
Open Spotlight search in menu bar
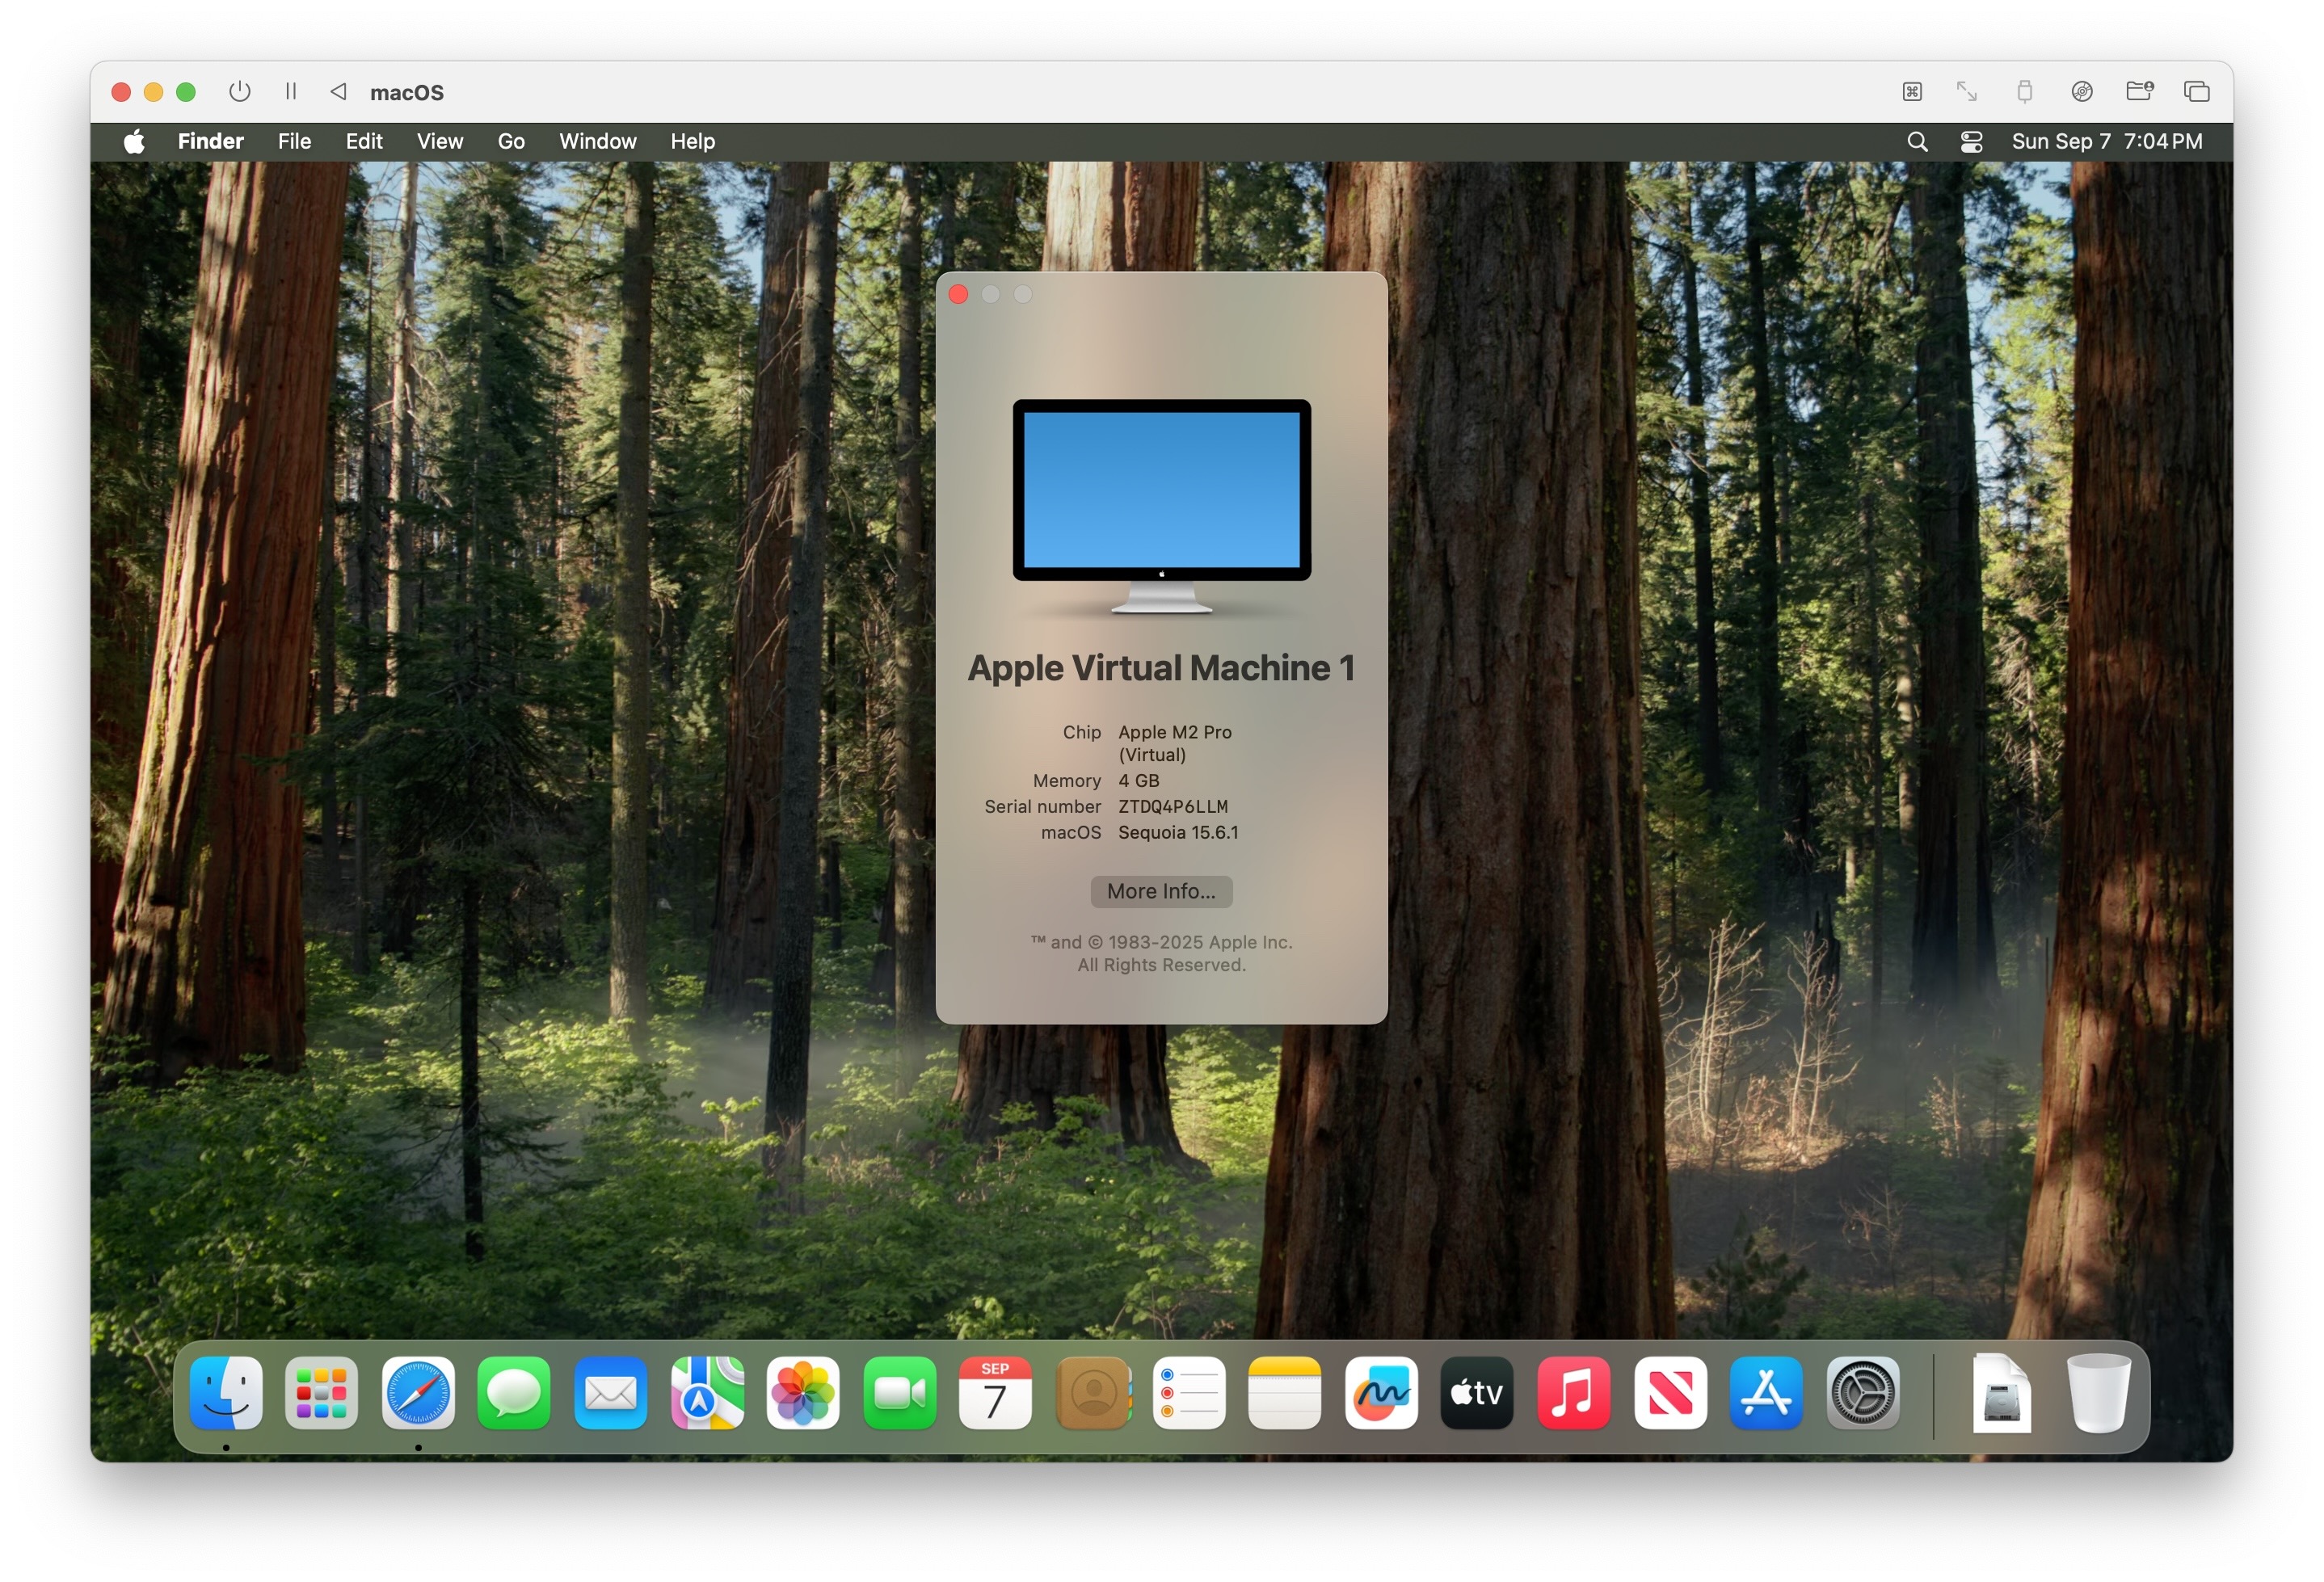coord(1917,142)
